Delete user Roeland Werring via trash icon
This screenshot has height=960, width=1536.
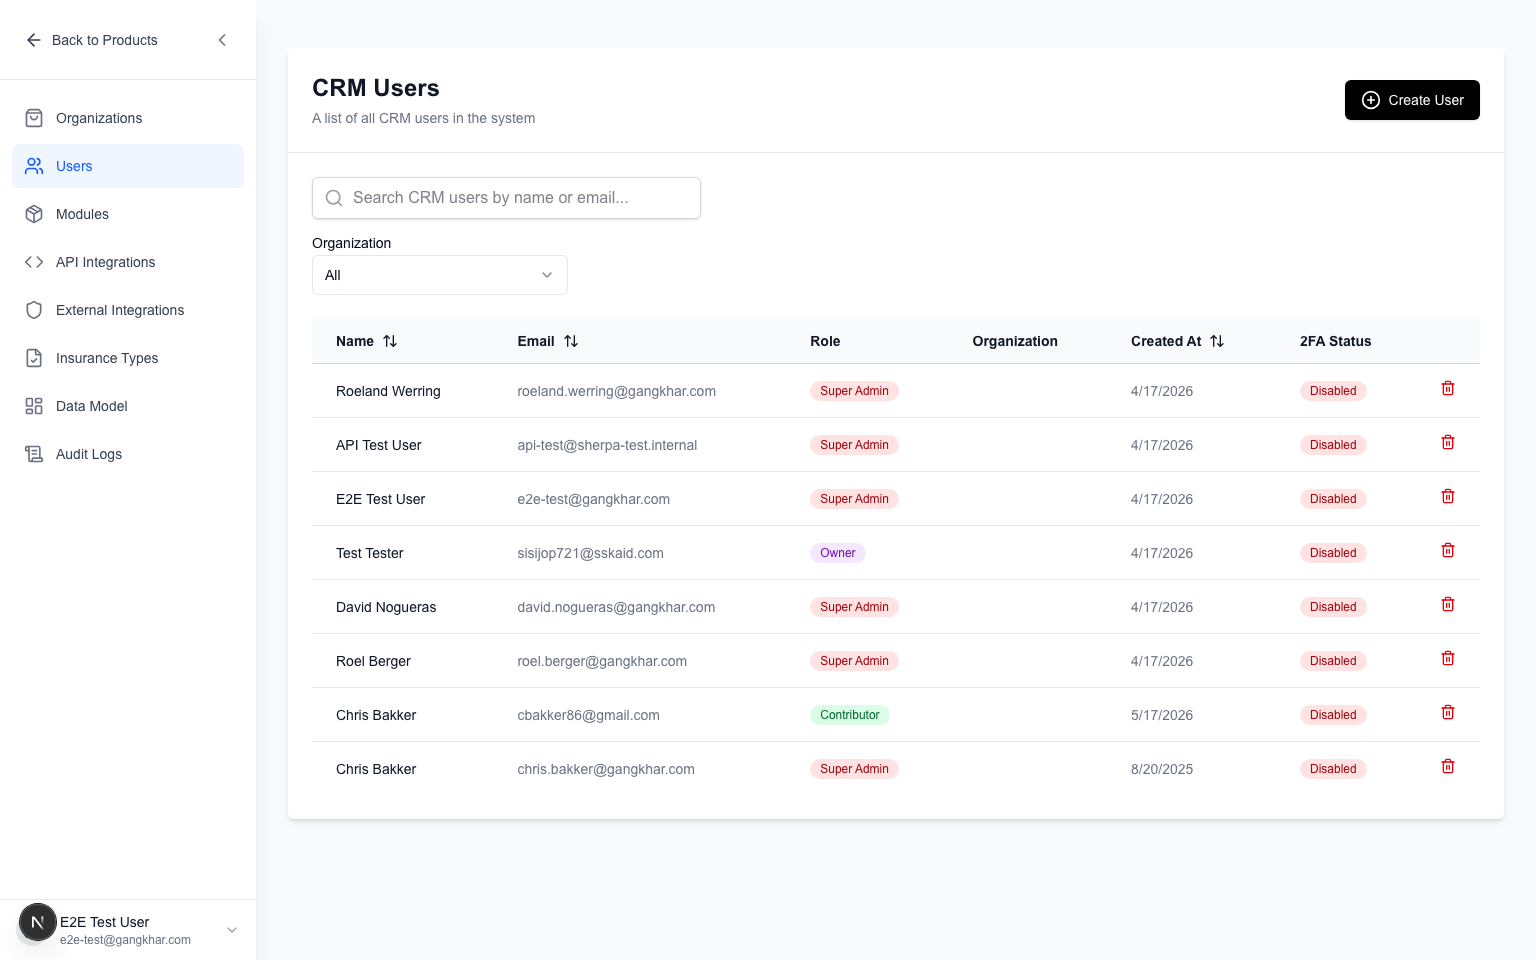tap(1448, 388)
